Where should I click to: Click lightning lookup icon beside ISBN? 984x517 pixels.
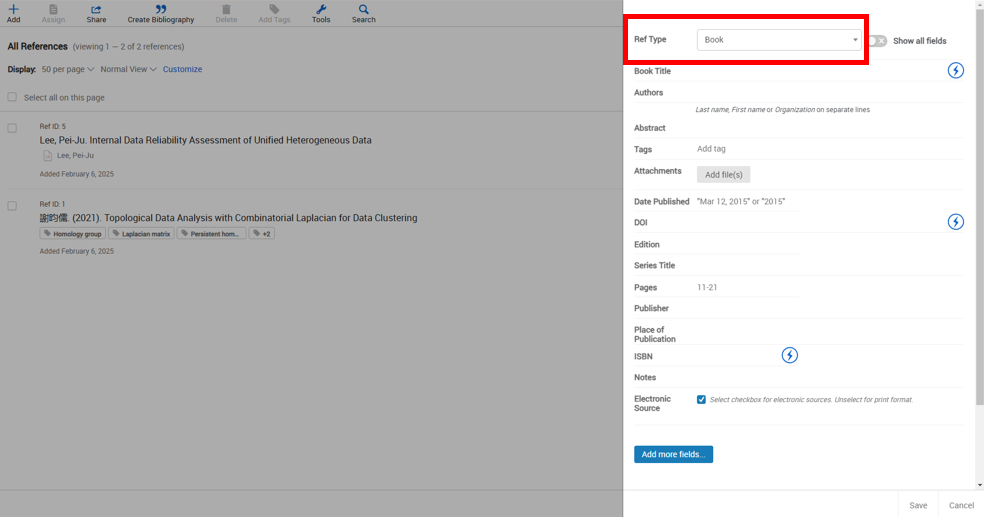tap(789, 356)
